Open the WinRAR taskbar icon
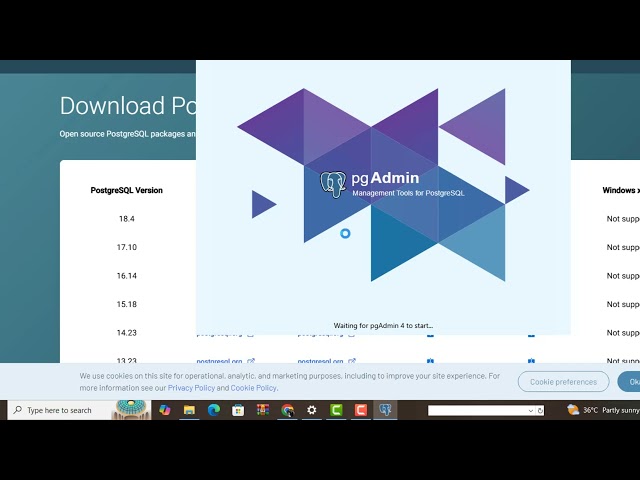This screenshot has height=480, width=640. pos(262,410)
